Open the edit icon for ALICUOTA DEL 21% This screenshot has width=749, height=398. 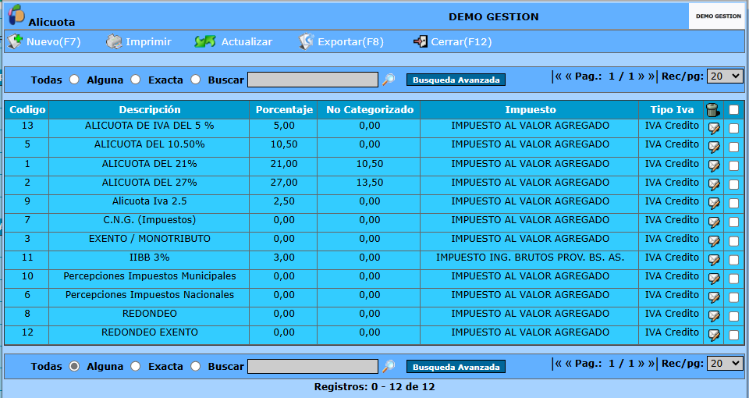point(714,166)
